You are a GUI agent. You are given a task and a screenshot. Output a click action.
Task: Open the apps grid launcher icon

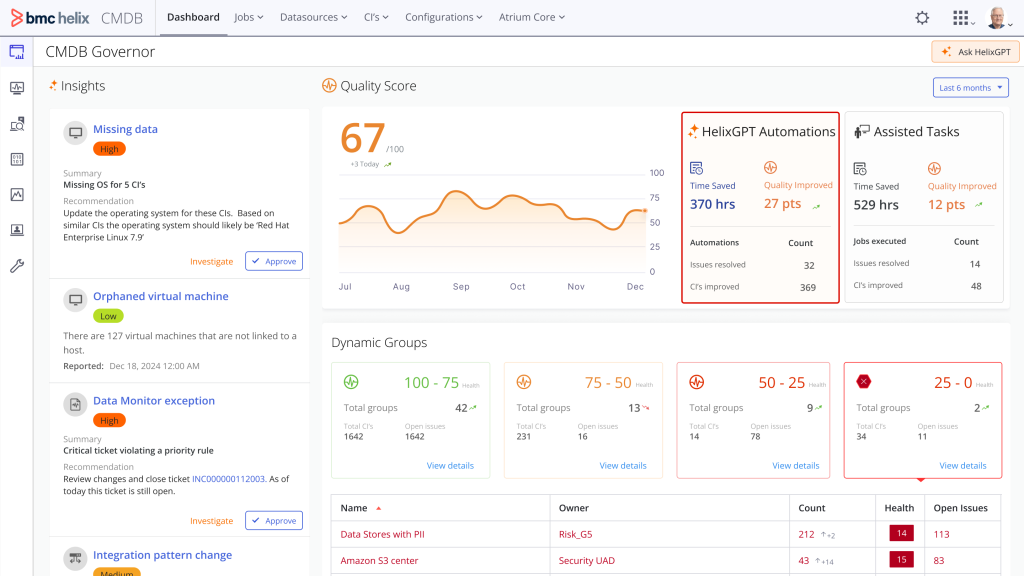tap(960, 18)
